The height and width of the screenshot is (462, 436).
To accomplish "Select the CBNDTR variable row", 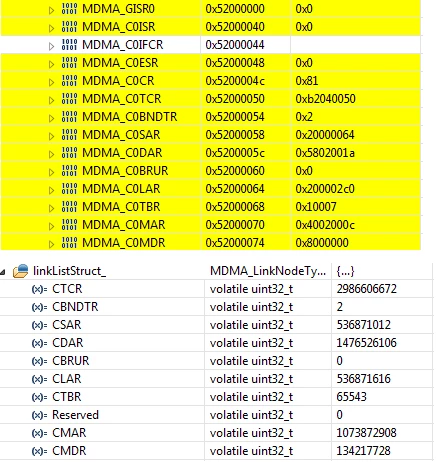I will click(217, 307).
